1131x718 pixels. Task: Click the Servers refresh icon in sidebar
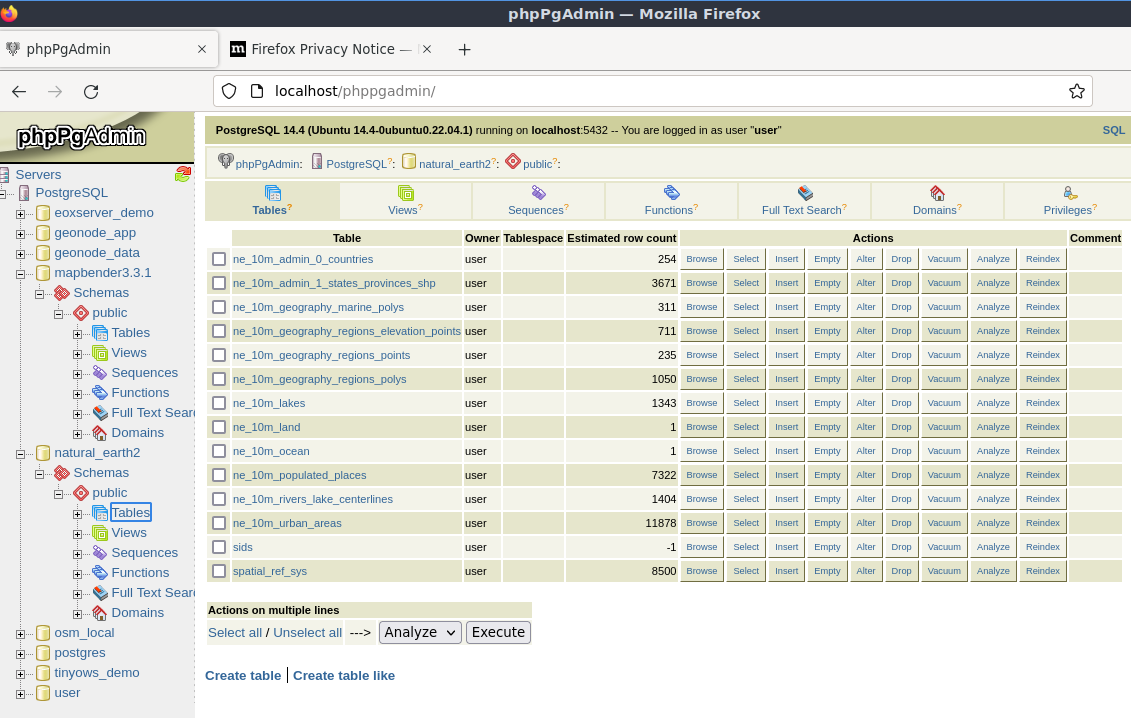click(x=182, y=174)
